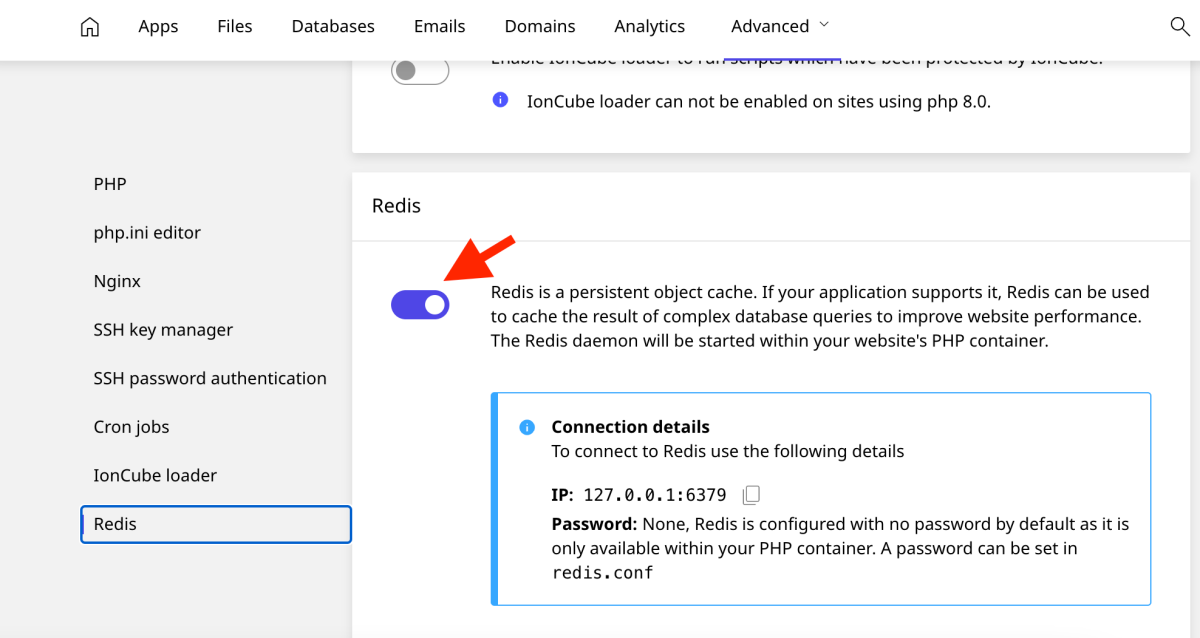Click the search magnifier icon
This screenshot has width=1200, height=638.
(1180, 27)
